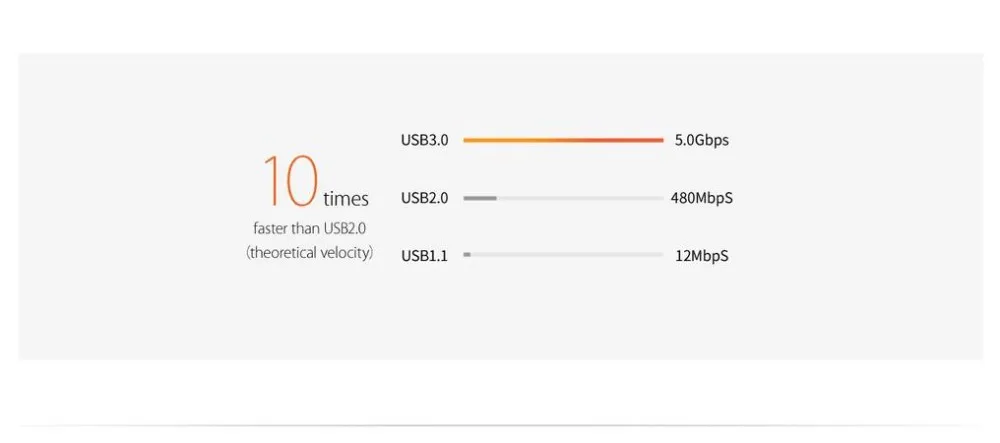Click the word times beside the 10
This screenshot has height=443, width=1000.
point(346,199)
